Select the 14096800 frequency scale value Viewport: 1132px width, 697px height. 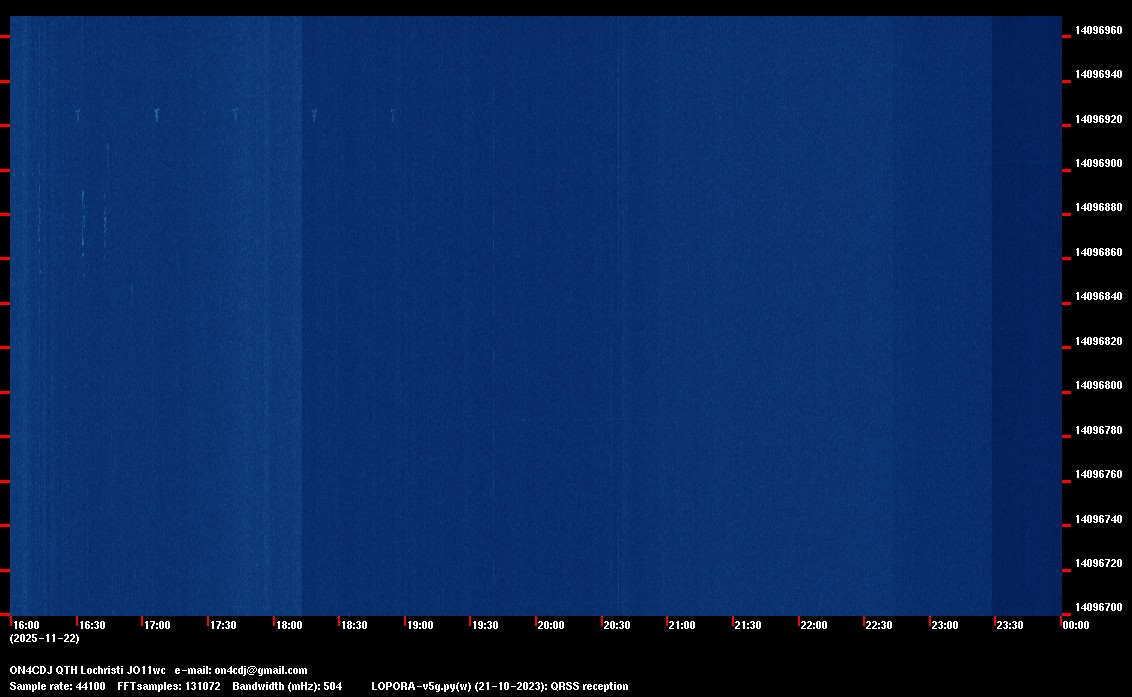coord(1098,385)
